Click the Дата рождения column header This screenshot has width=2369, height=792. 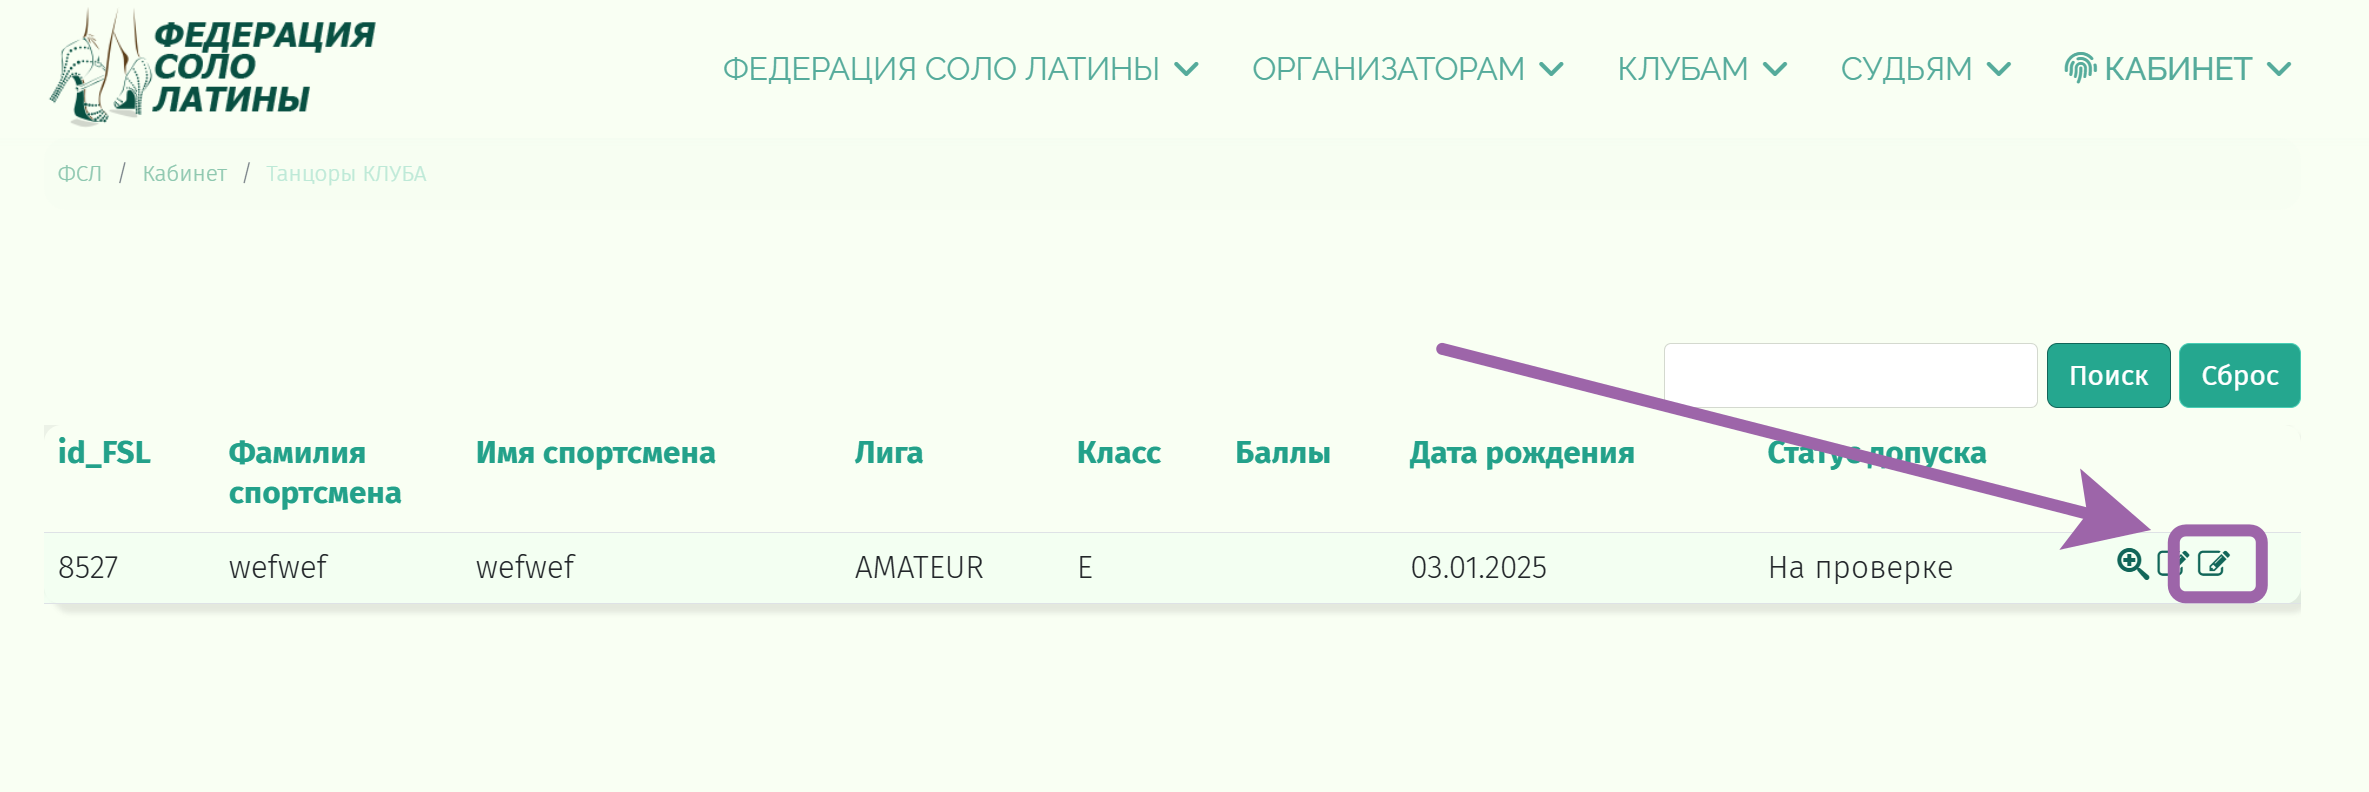1521,453
